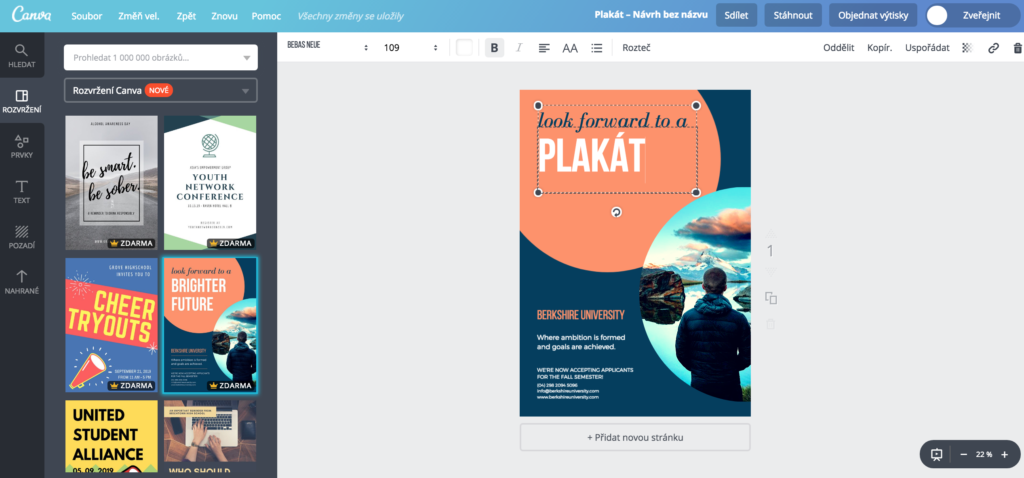
Task: Click Oddělit ungroup button
Action: (839, 48)
